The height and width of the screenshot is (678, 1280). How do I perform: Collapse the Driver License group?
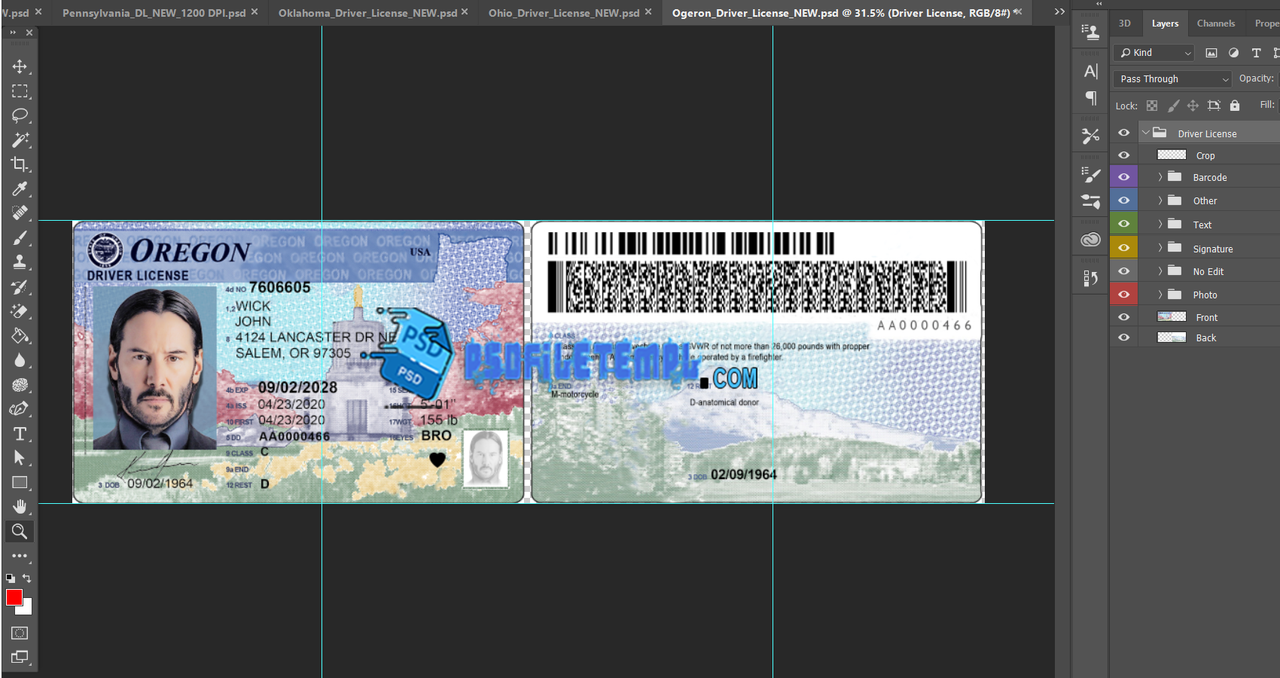tap(1145, 133)
